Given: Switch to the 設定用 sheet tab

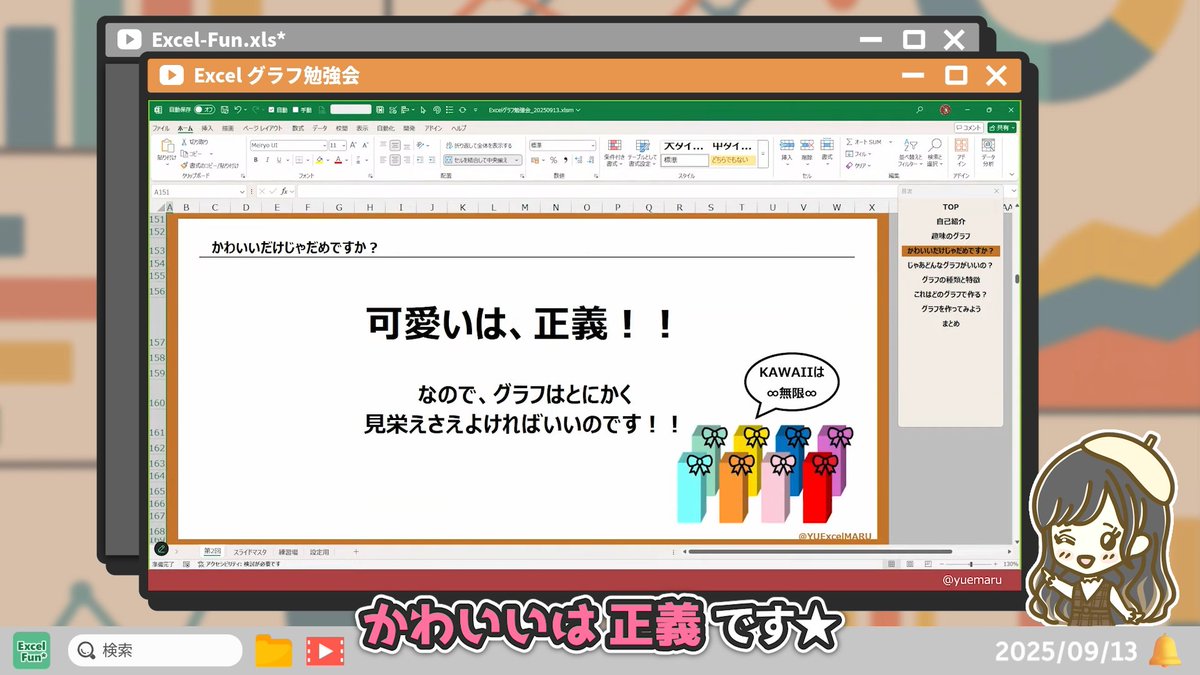Looking at the screenshot, I should click(319, 551).
